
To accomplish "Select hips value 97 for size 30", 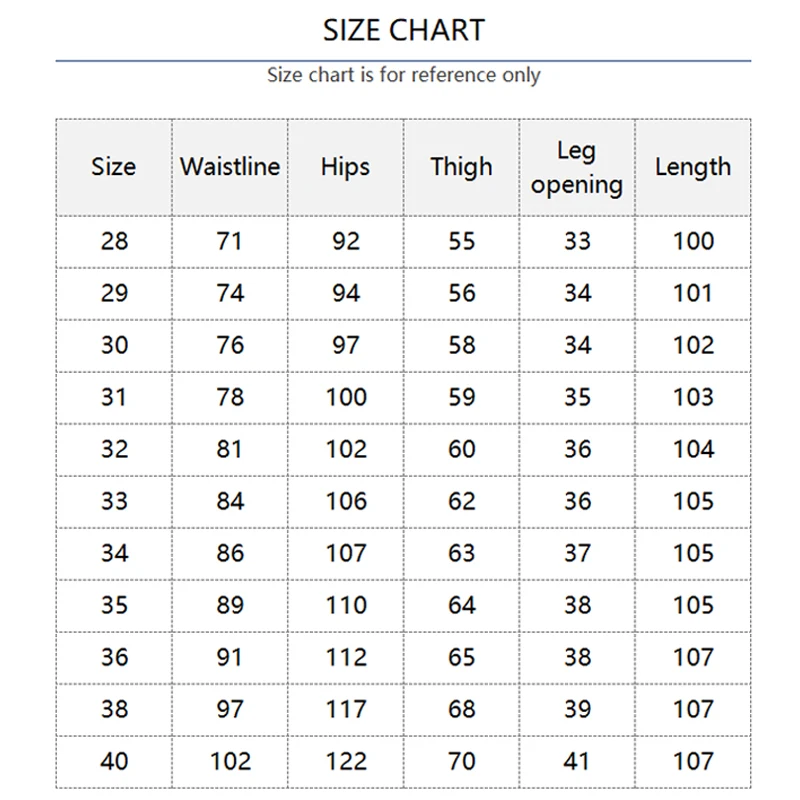I will [x=345, y=345].
